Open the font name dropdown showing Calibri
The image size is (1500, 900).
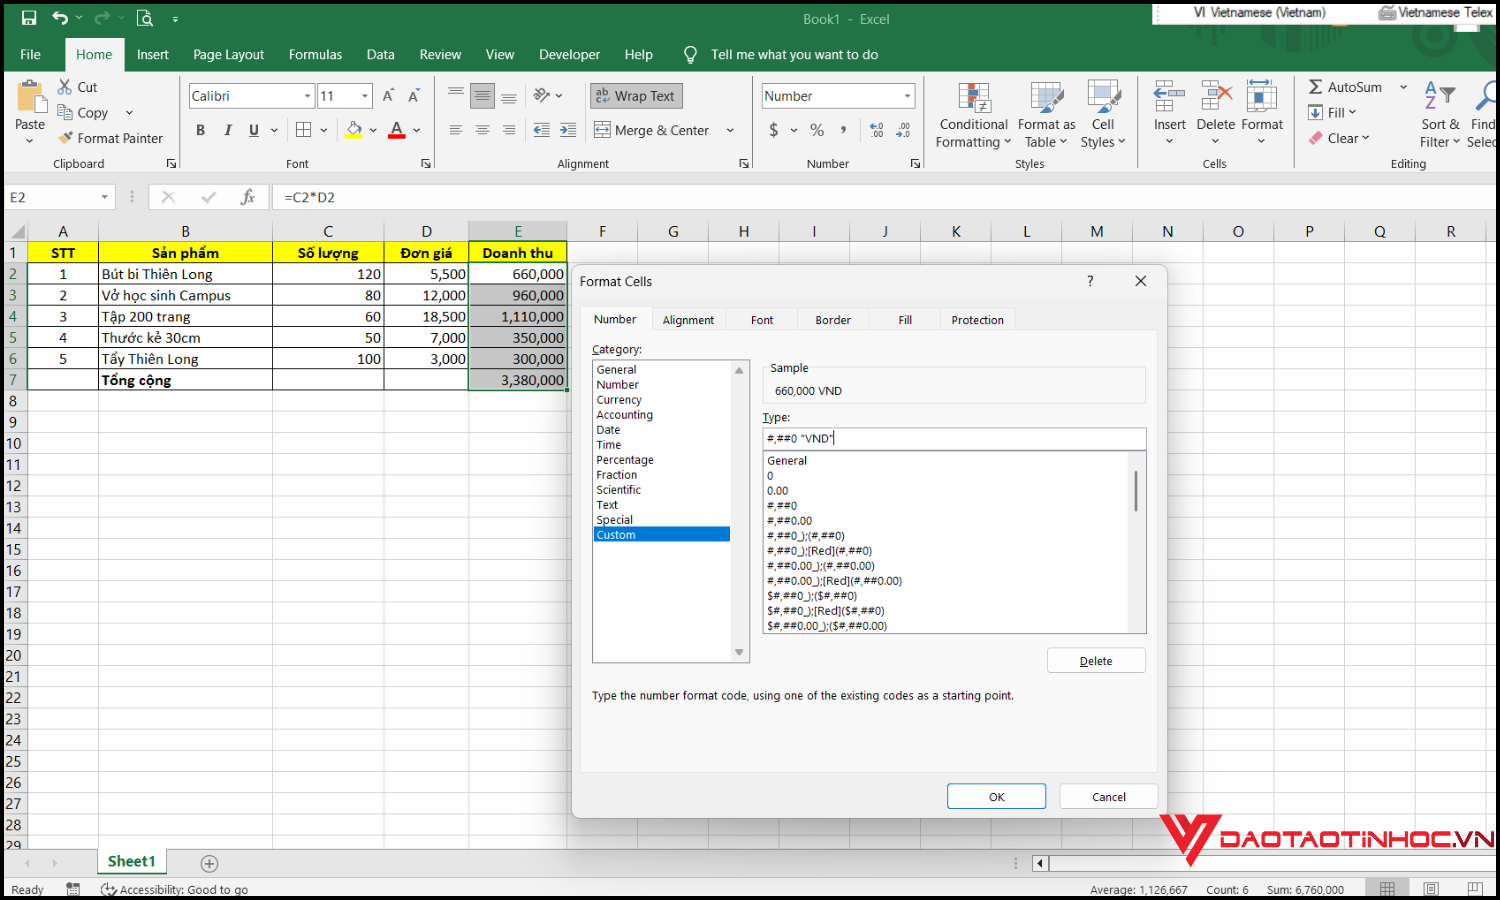[x=307, y=96]
